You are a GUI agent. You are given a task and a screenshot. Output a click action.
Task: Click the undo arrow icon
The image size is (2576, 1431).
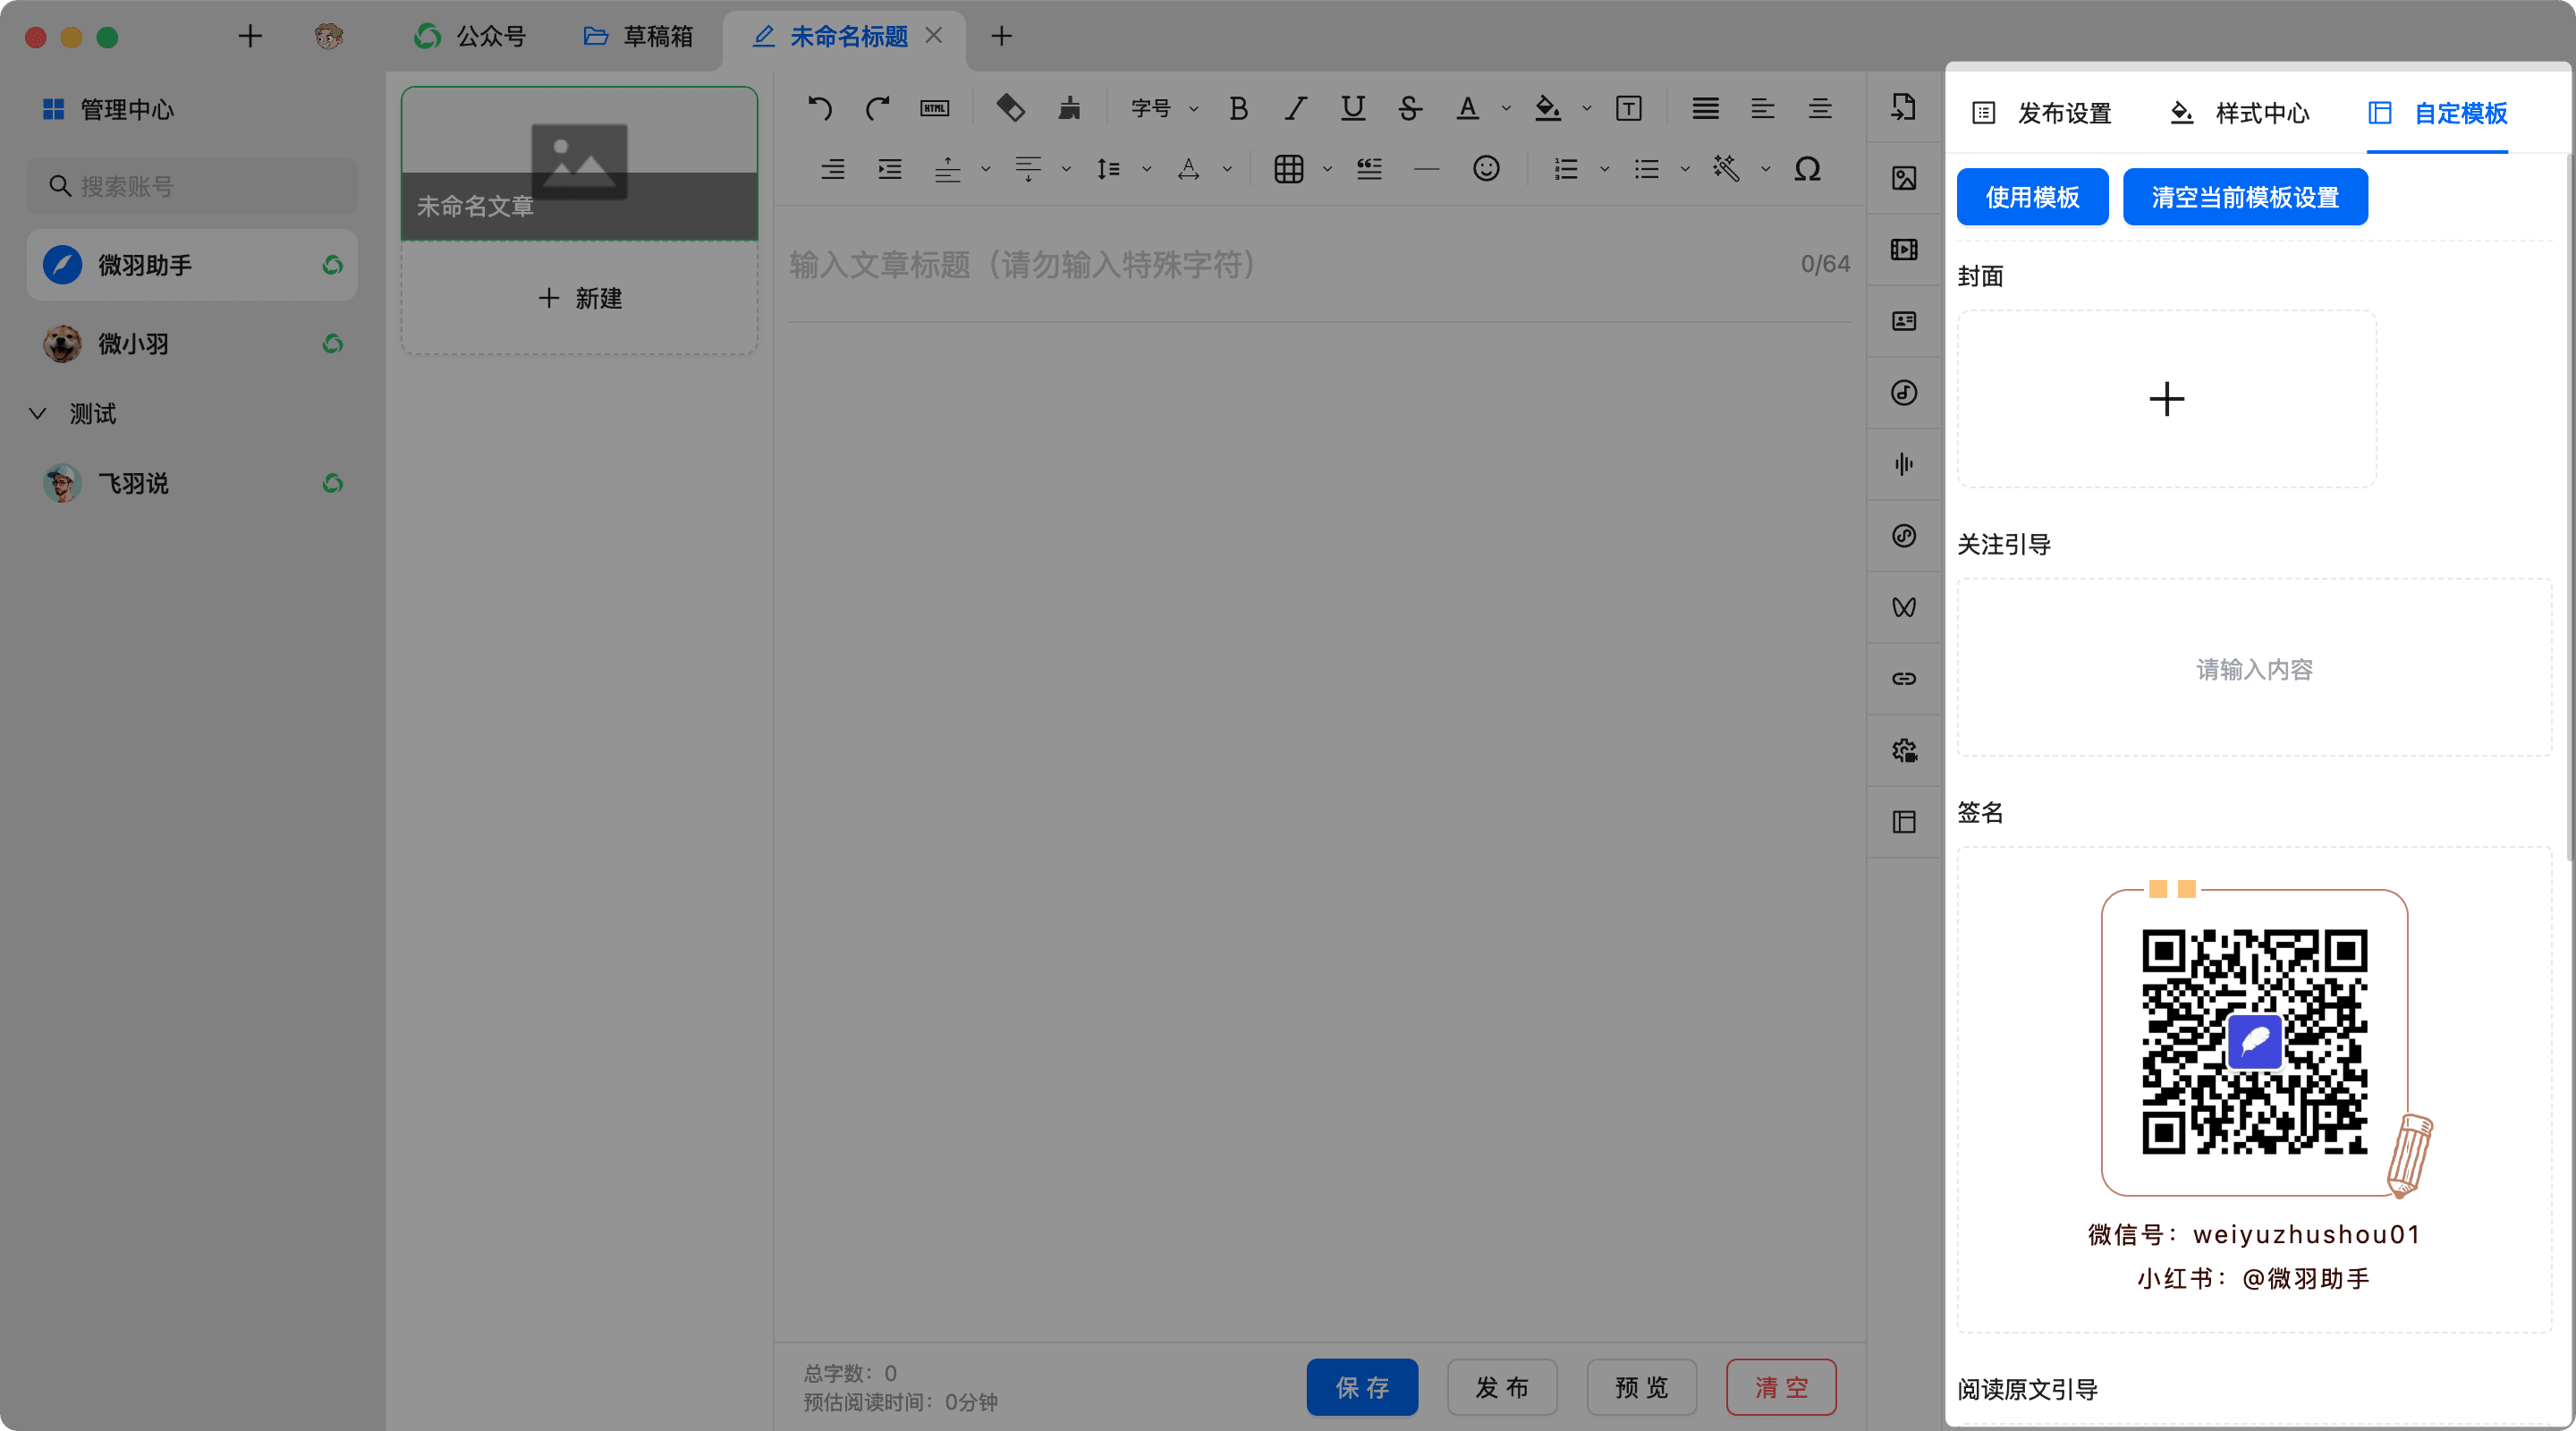820,108
